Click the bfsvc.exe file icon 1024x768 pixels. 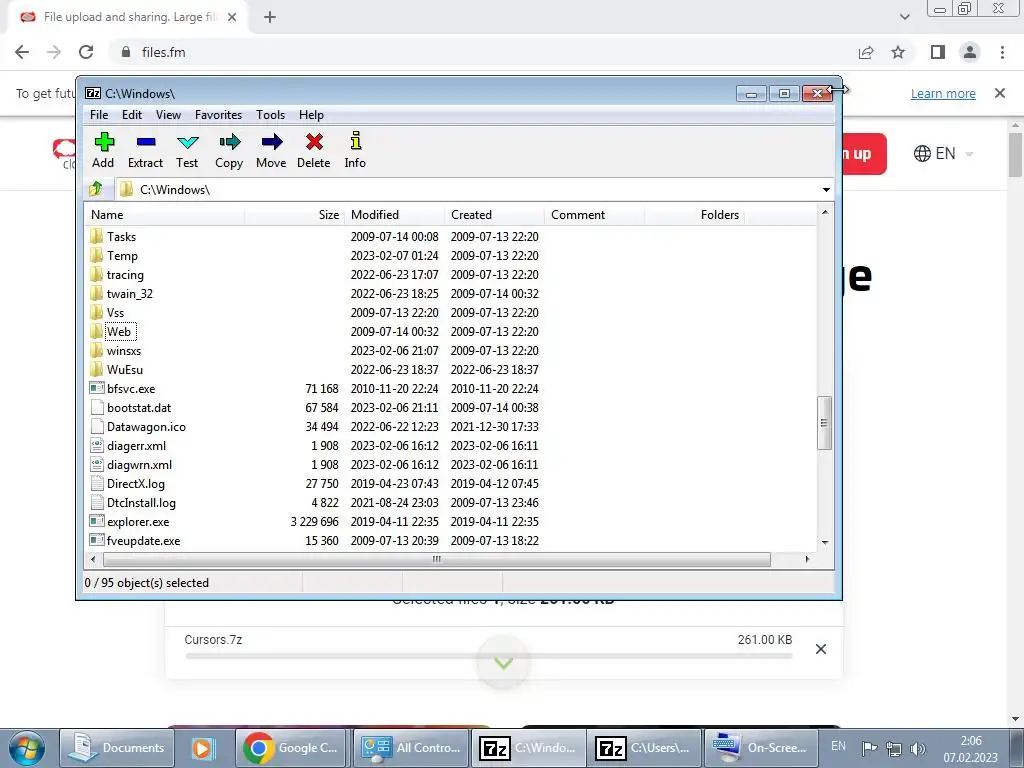coord(97,388)
